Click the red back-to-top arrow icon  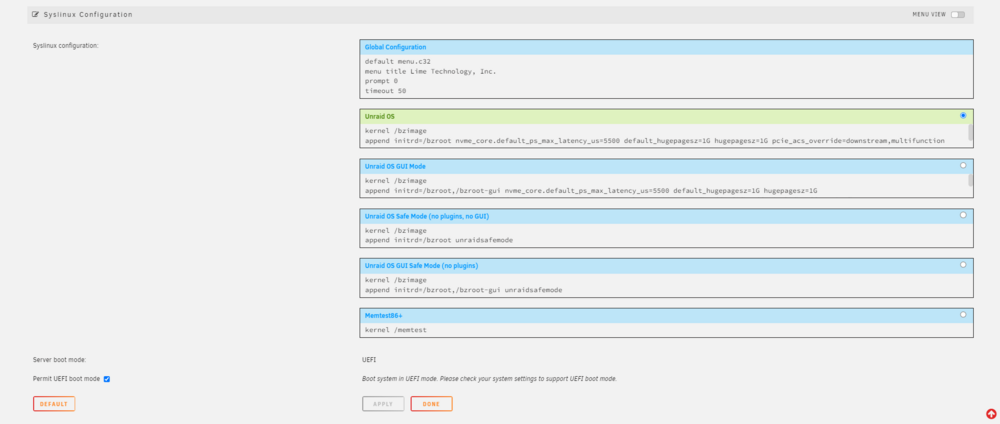(990, 414)
